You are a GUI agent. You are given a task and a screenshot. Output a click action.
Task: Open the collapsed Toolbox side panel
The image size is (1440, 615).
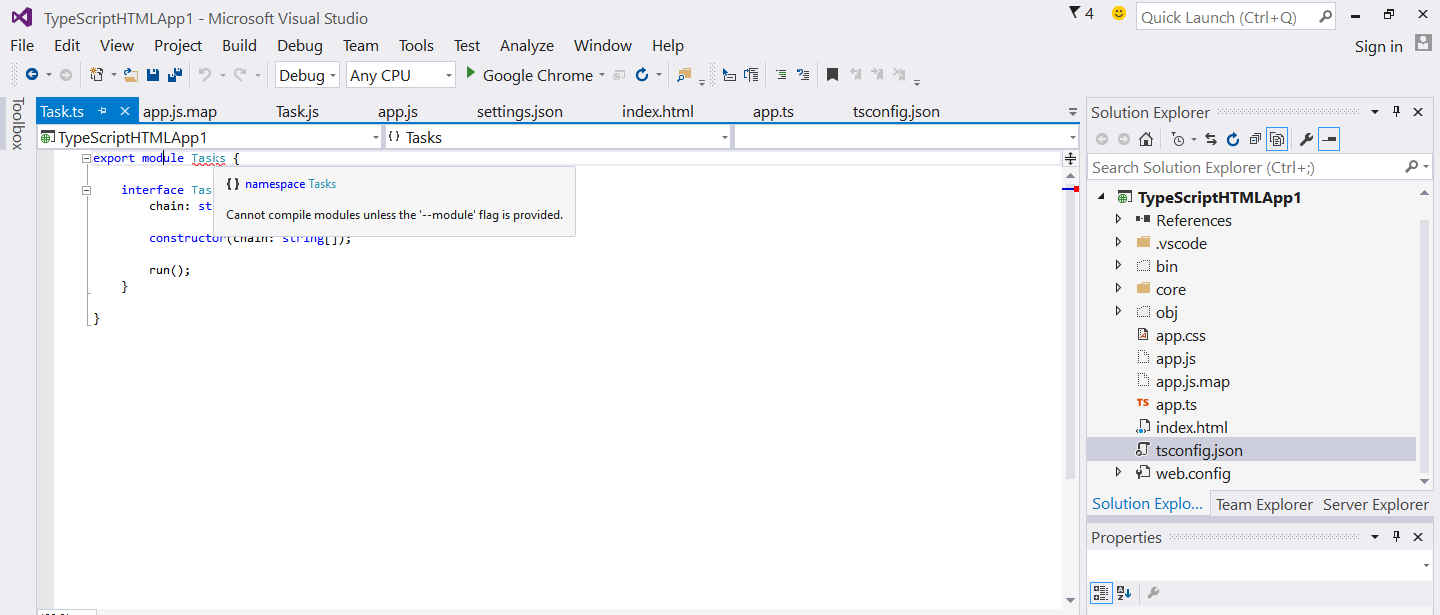point(16,124)
